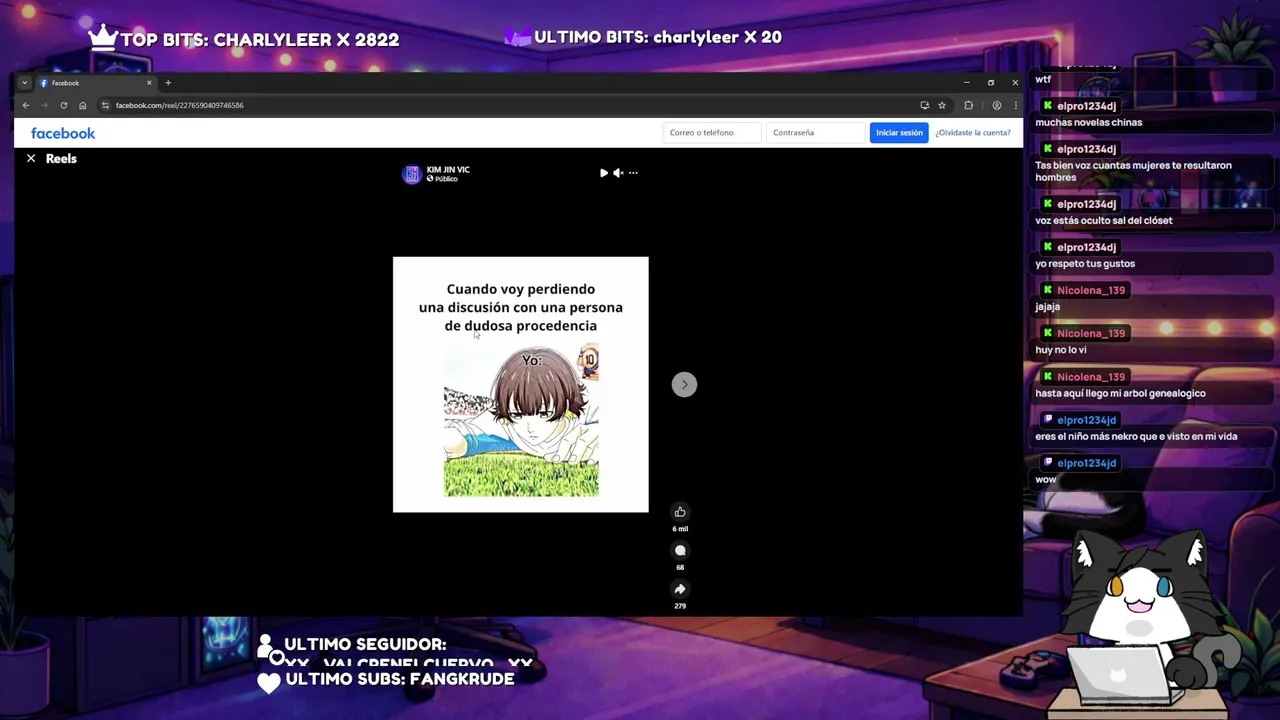The width and height of the screenshot is (1280, 720).
Task: Play the reel video
Action: click(603, 173)
